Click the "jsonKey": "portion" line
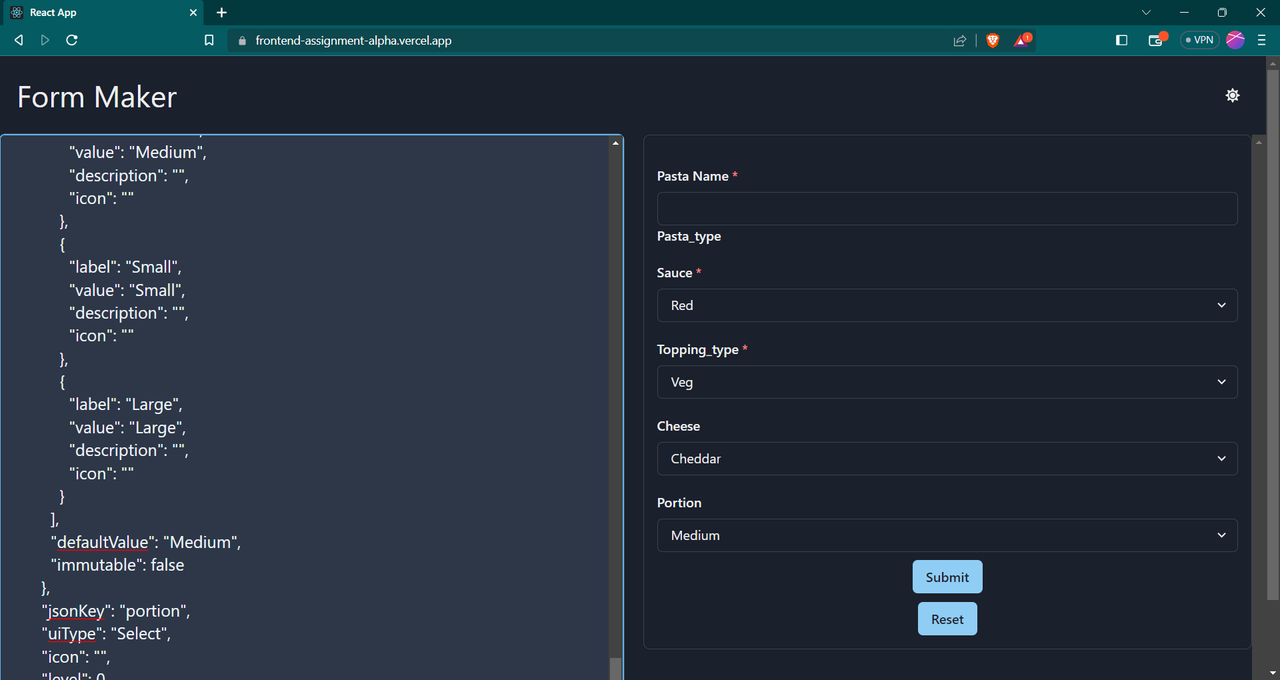This screenshot has width=1280, height=680. [x=115, y=610]
